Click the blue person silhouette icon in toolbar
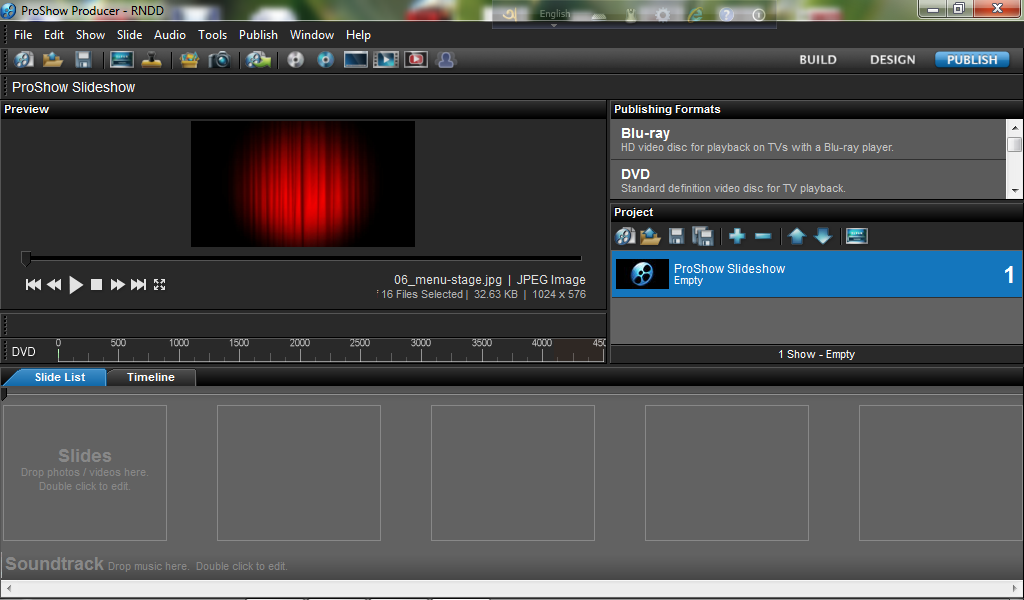This screenshot has width=1024, height=600. [446, 60]
